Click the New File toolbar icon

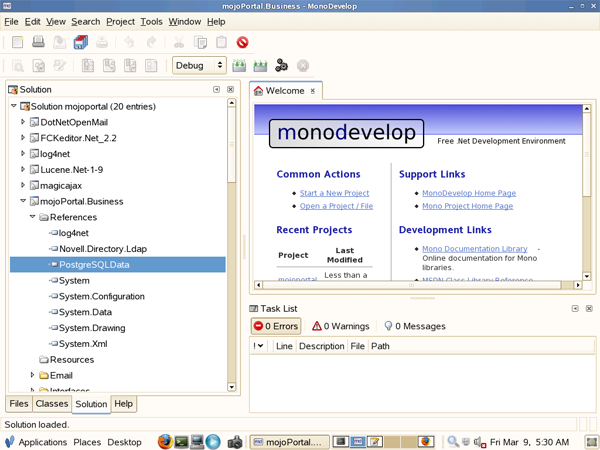tap(17, 42)
